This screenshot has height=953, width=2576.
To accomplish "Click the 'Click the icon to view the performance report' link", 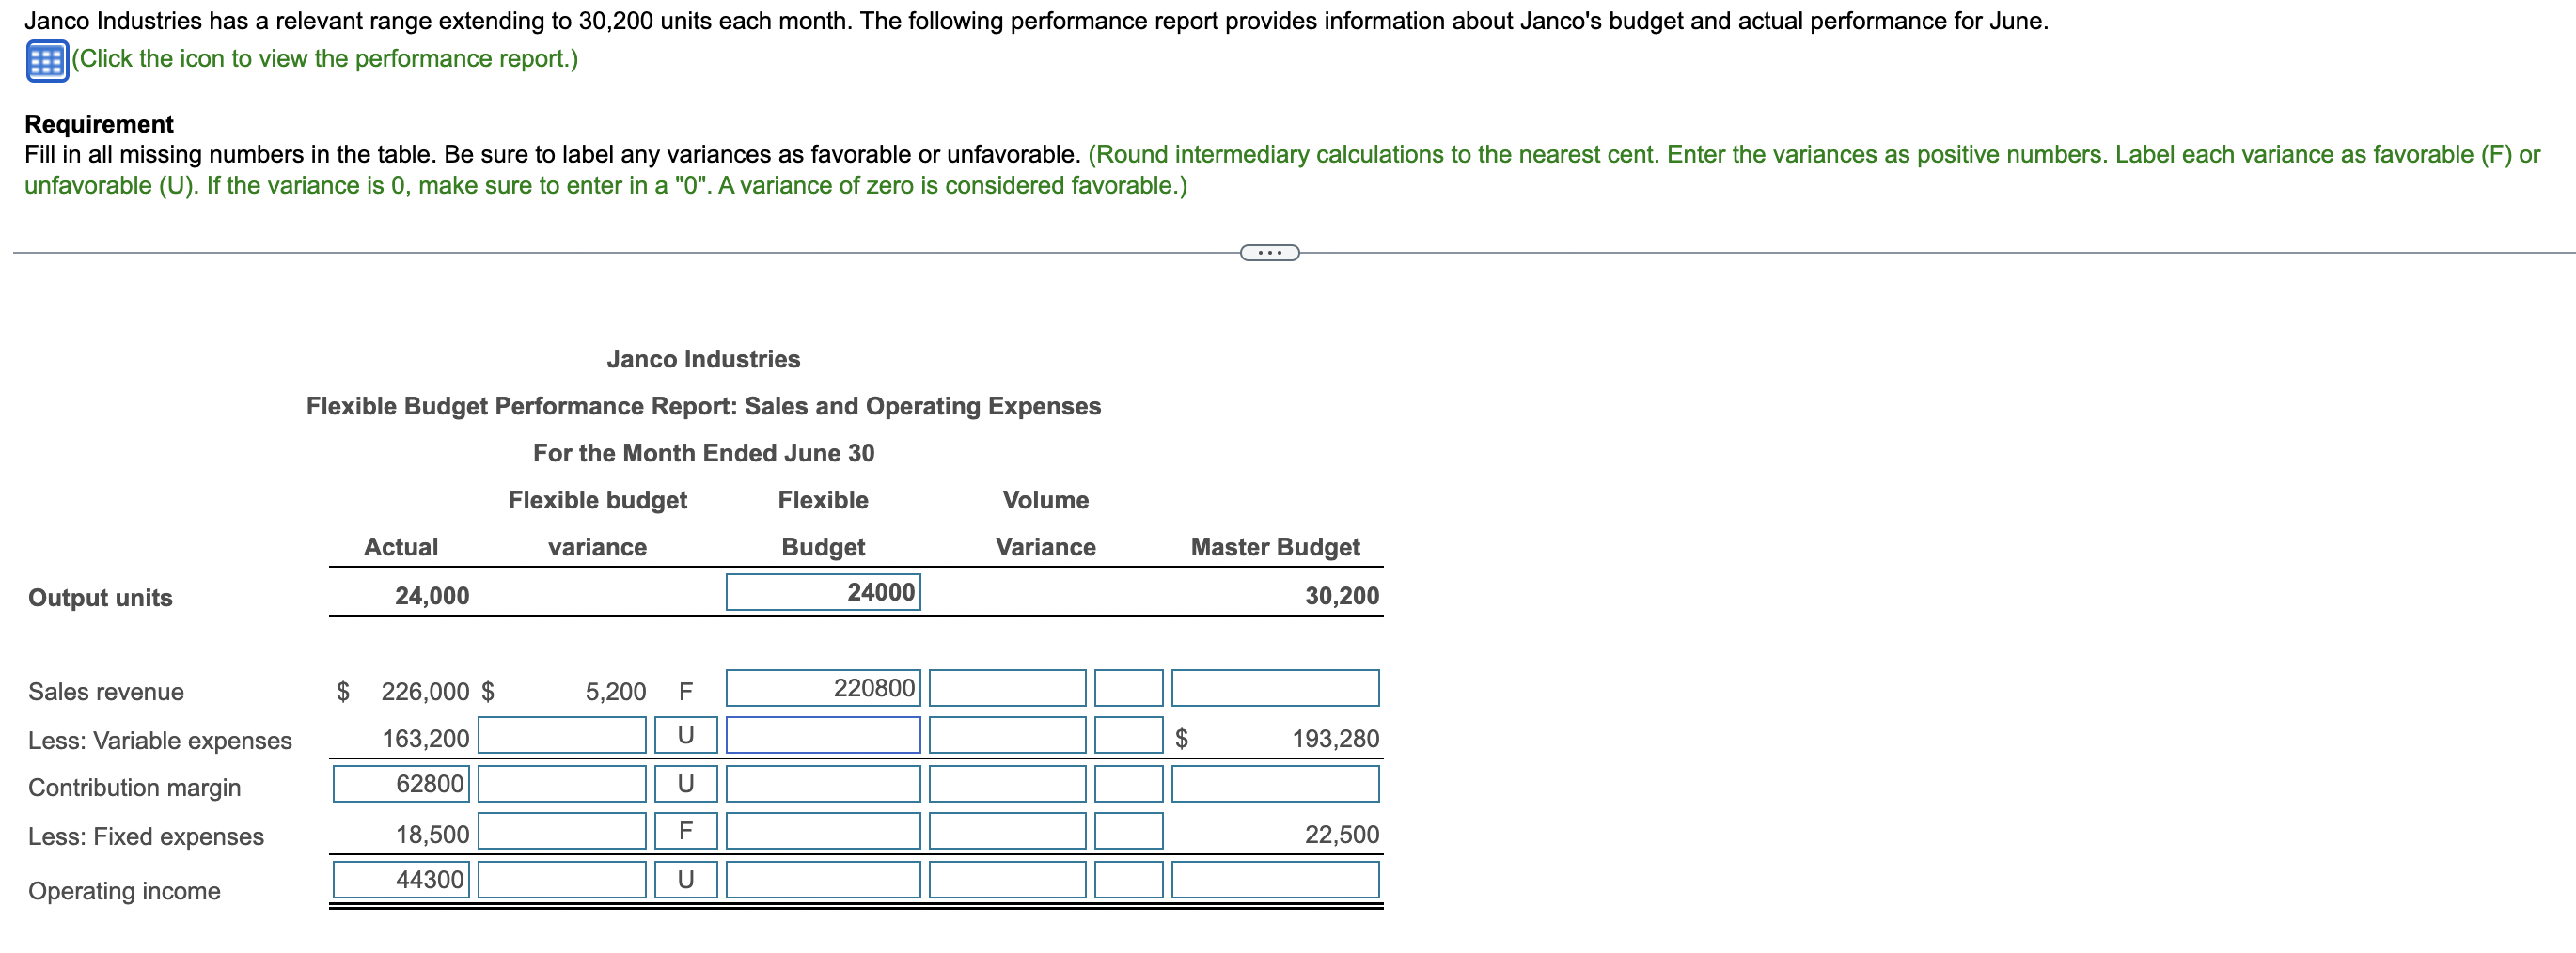I will click(x=325, y=59).
